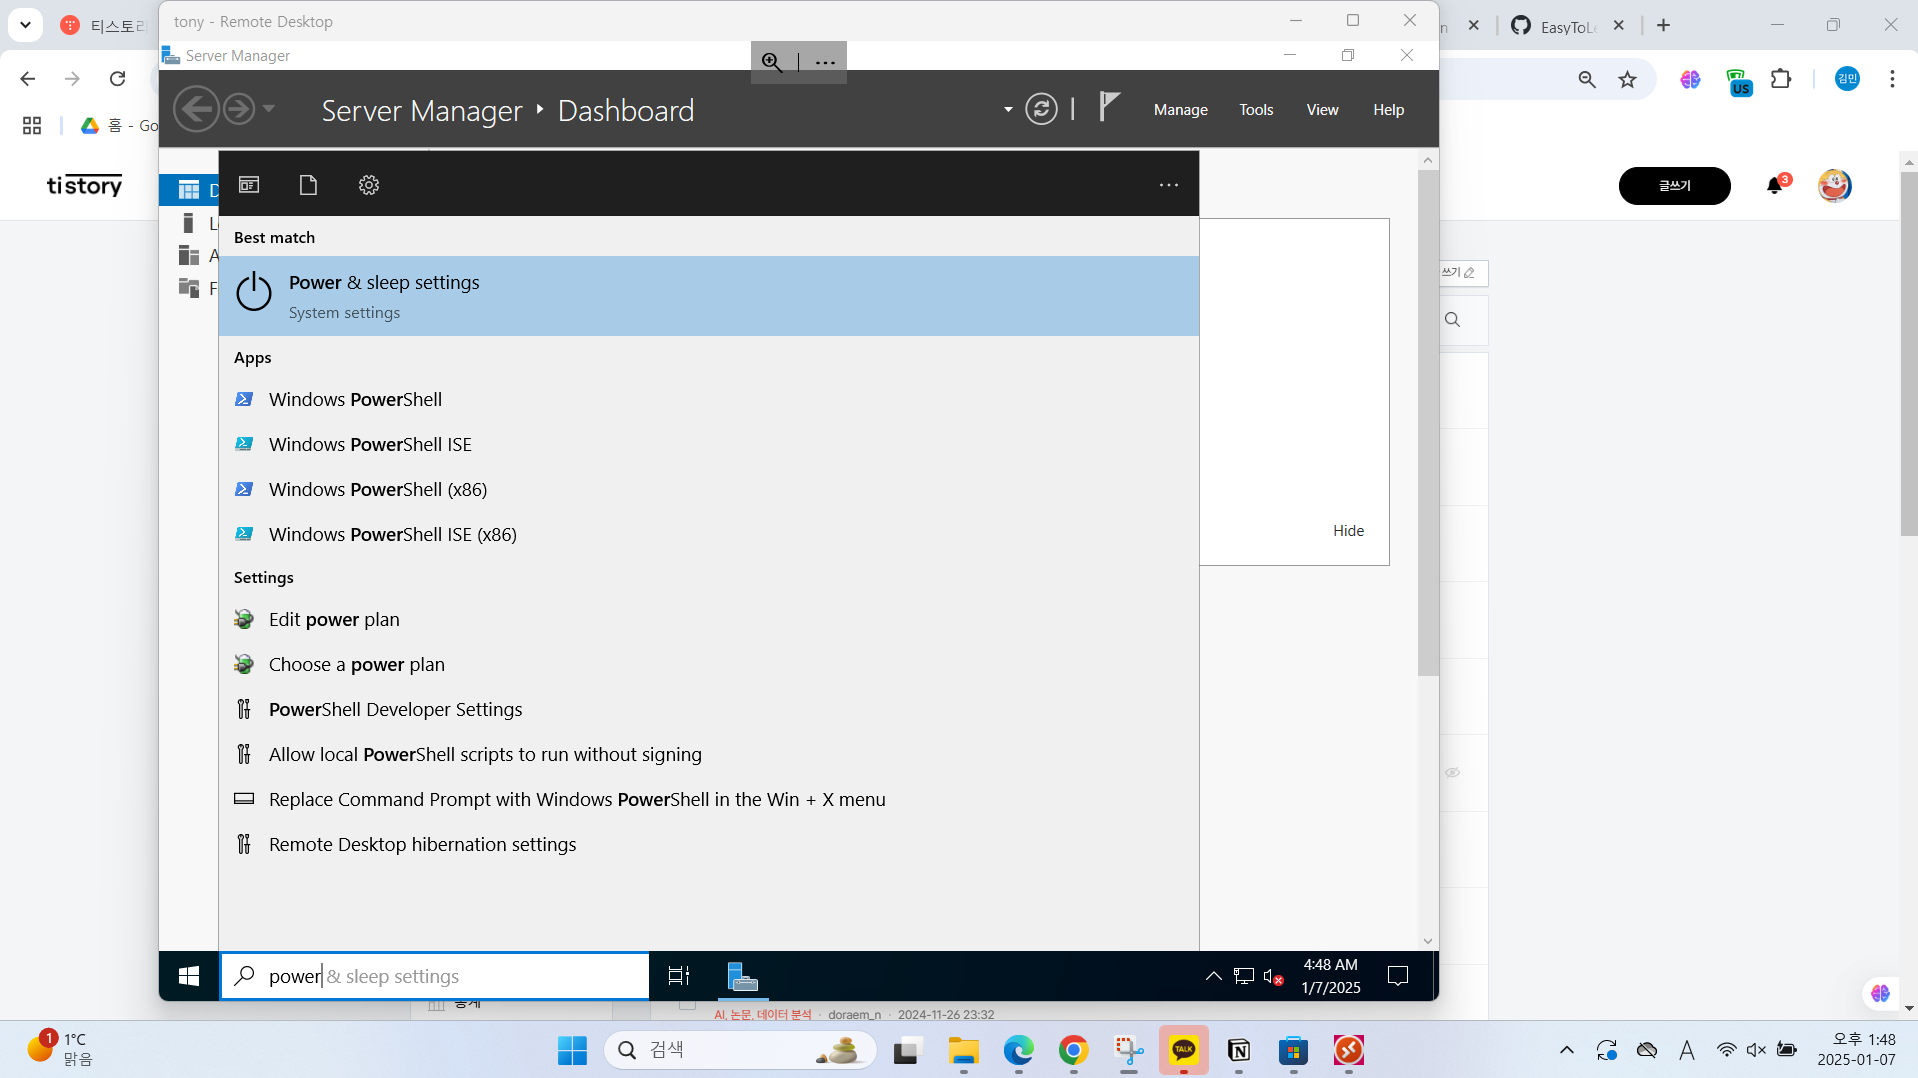Click host taskbar 검색 search box
The image size is (1918, 1078).
click(x=740, y=1050)
